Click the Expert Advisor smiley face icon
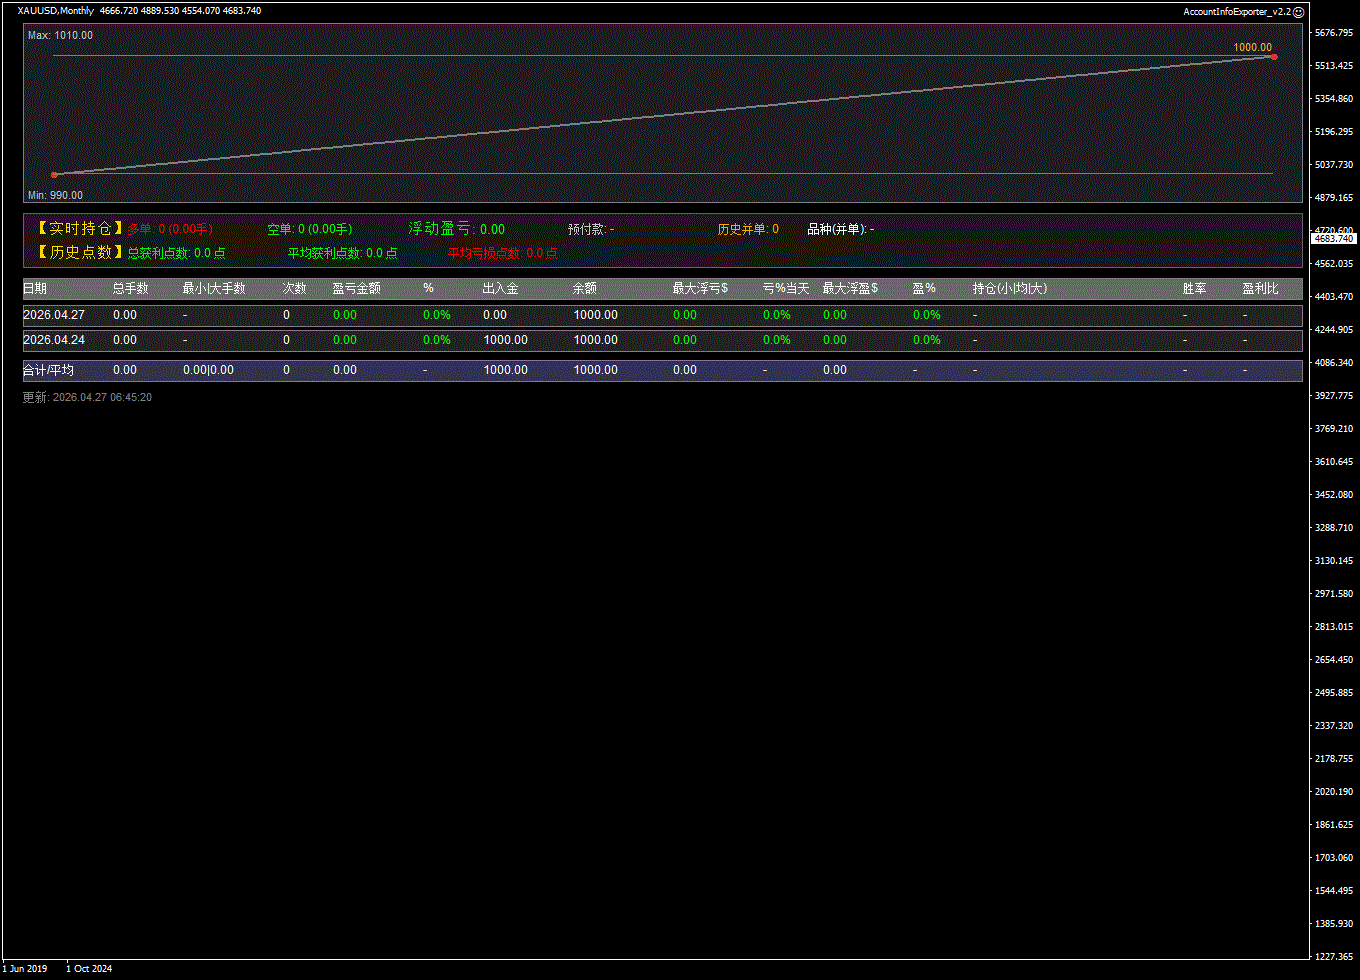Viewport: 1360px width, 980px height. click(x=1299, y=12)
